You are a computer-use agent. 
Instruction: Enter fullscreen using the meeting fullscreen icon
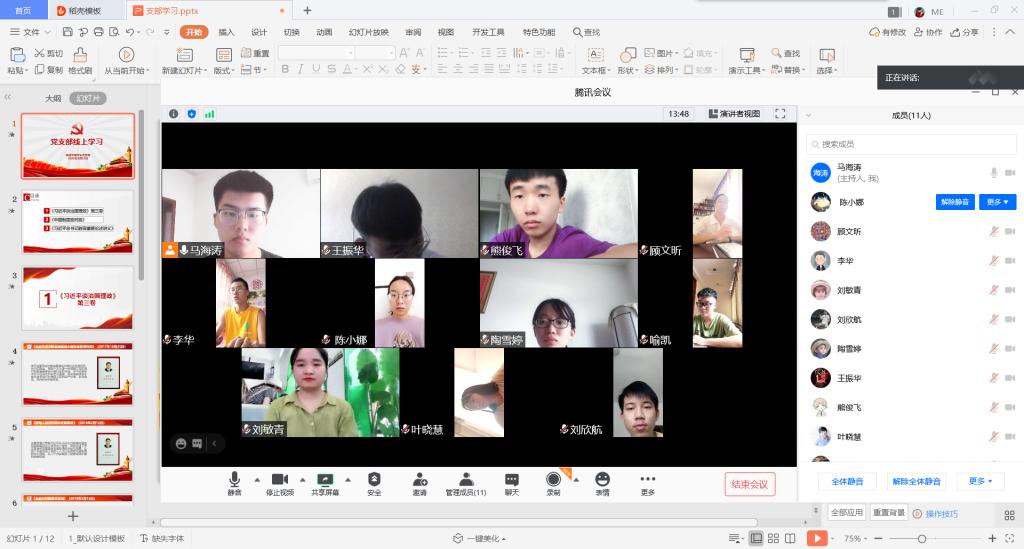point(780,114)
